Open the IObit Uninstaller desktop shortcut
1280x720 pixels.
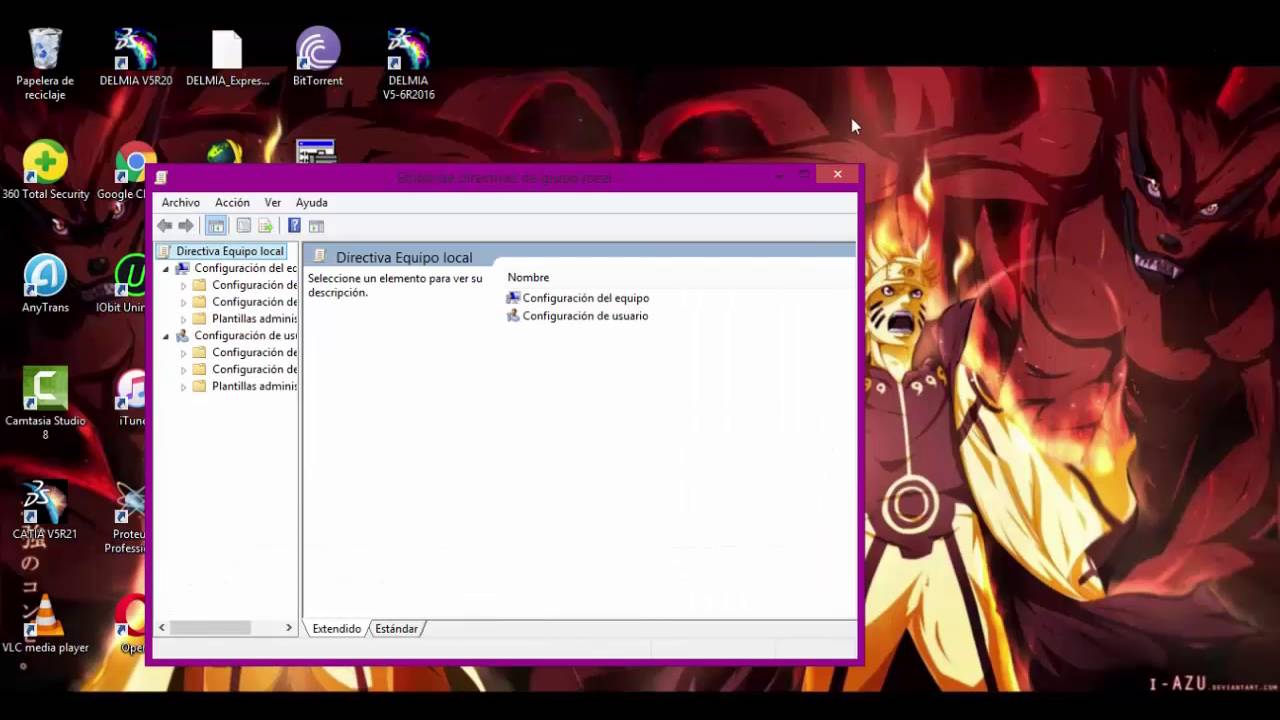(130, 284)
